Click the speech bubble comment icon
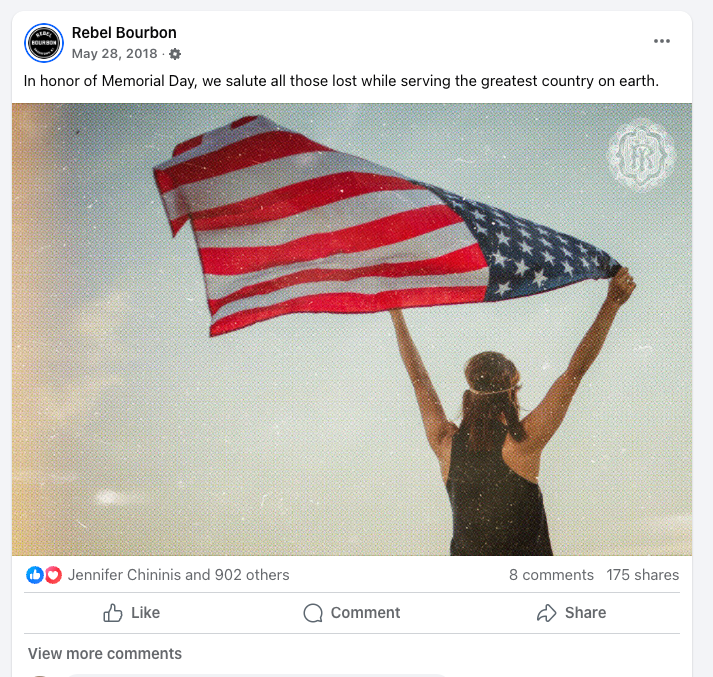This screenshot has height=677, width=713. 313,612
